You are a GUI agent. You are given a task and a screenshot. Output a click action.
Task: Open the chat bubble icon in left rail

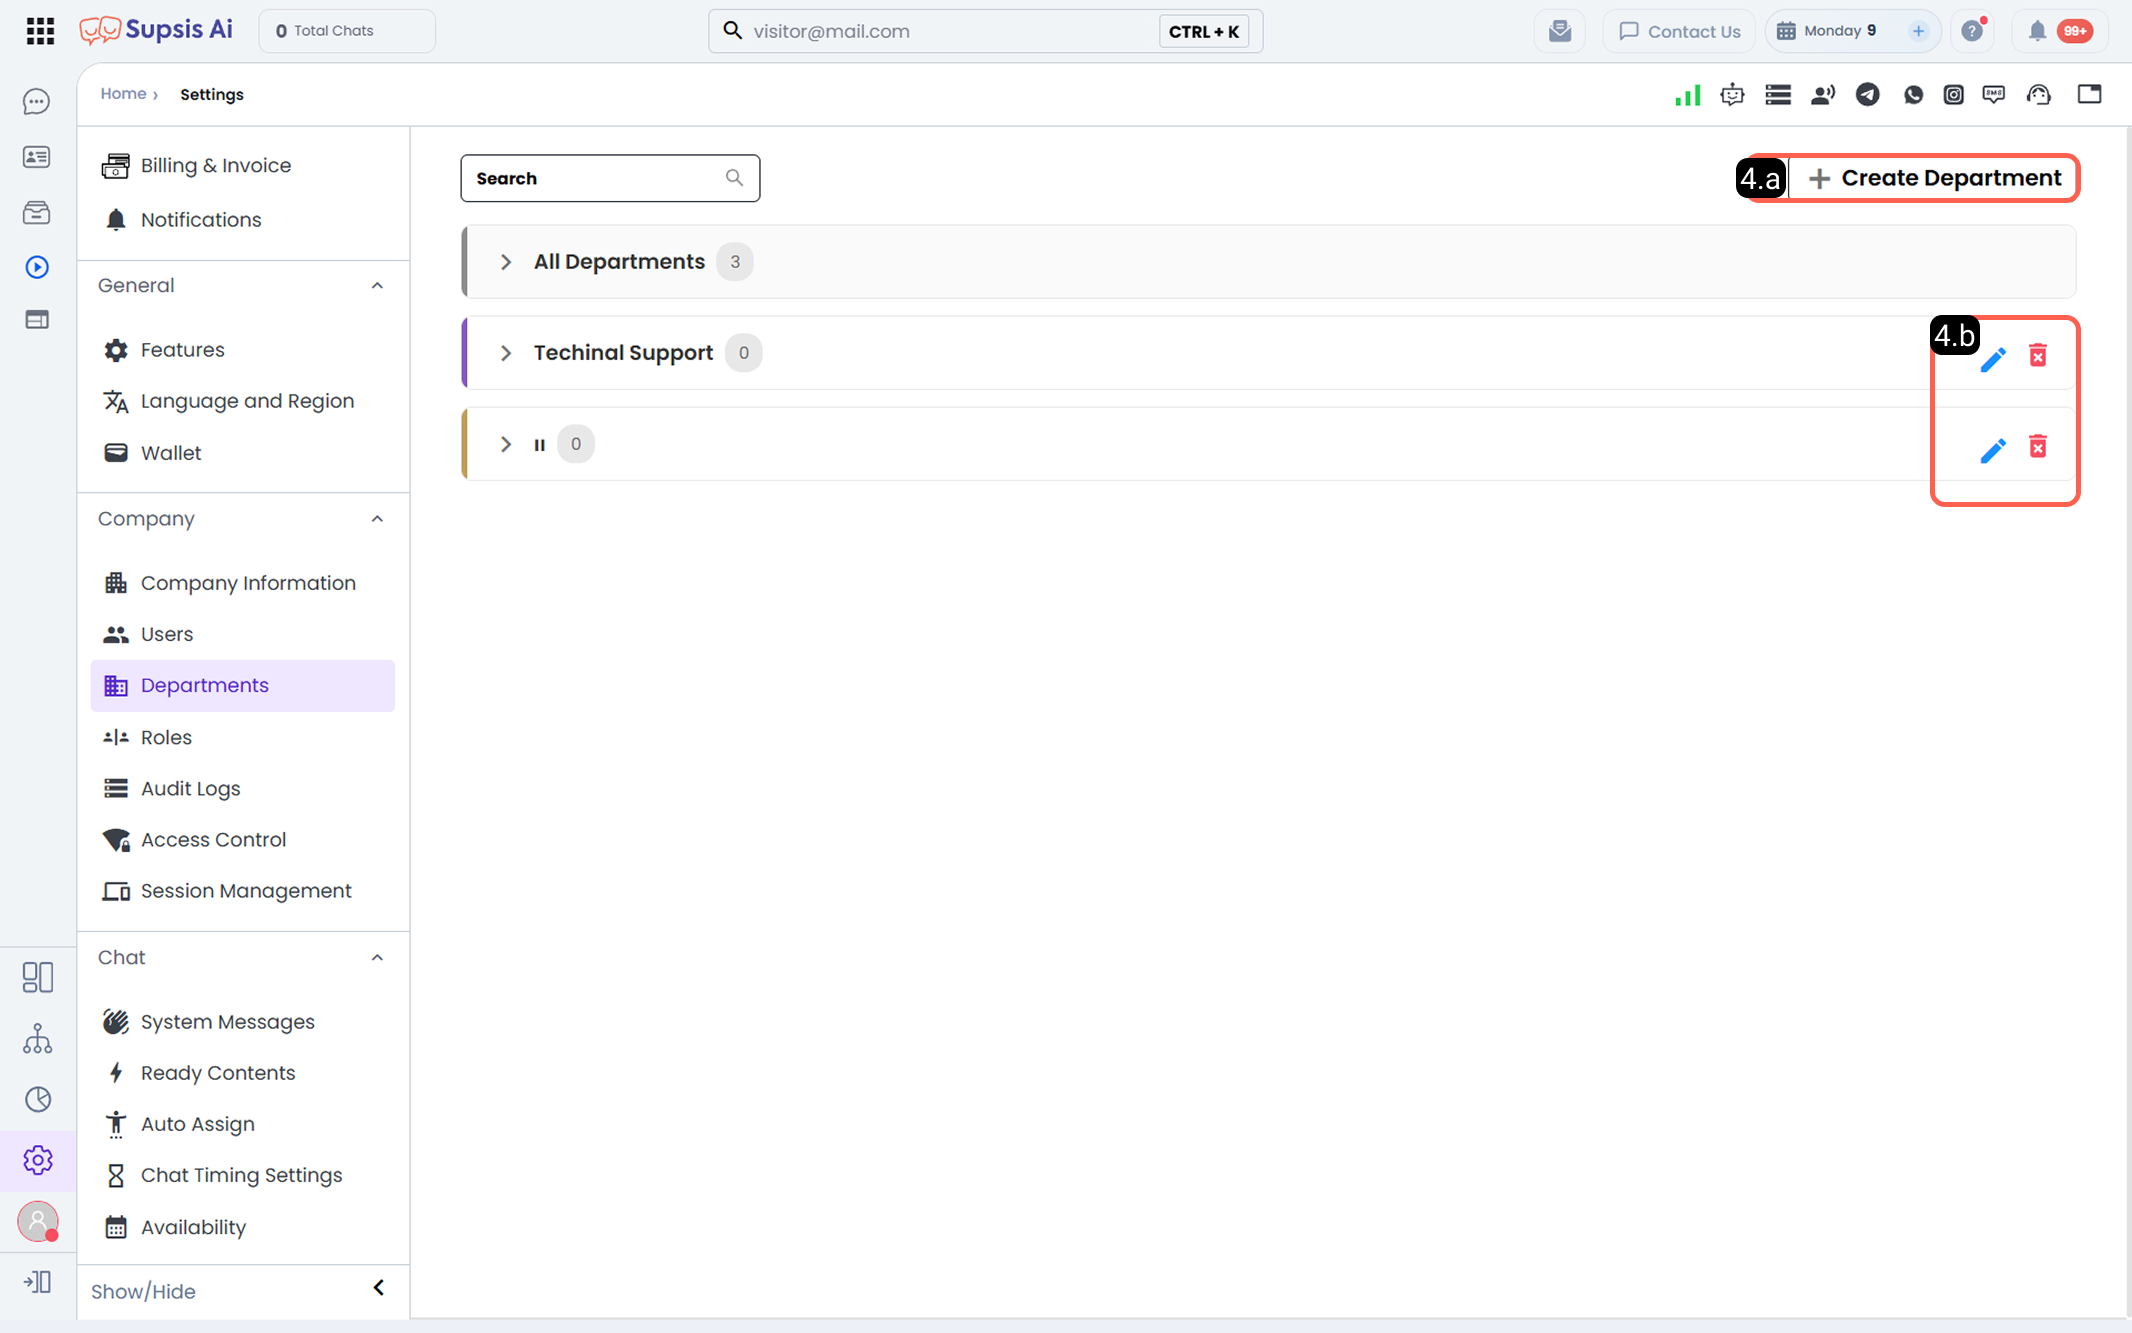[x=37, y=102]
